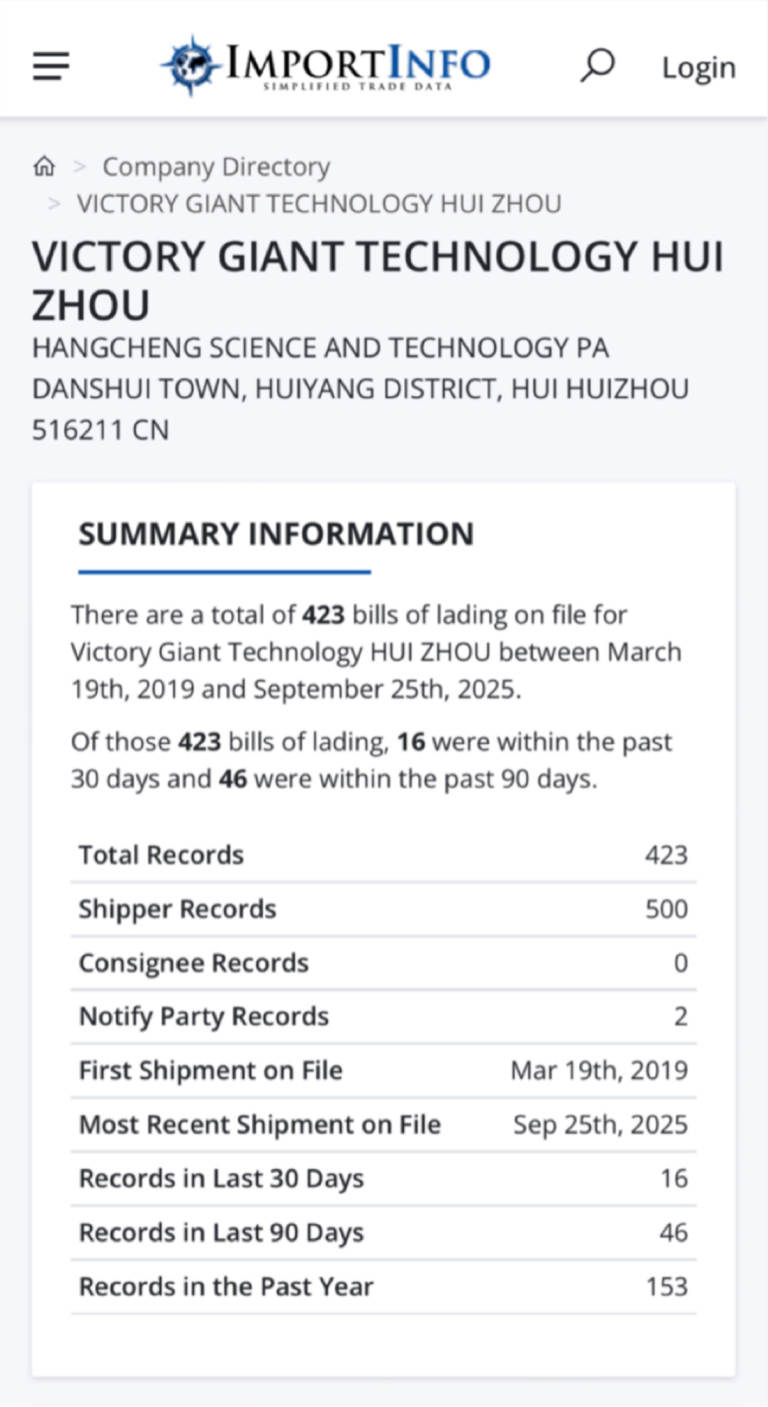The height and width of the screenshot is (1407, 768).
Task: Click the Login link
Action: 698,67
